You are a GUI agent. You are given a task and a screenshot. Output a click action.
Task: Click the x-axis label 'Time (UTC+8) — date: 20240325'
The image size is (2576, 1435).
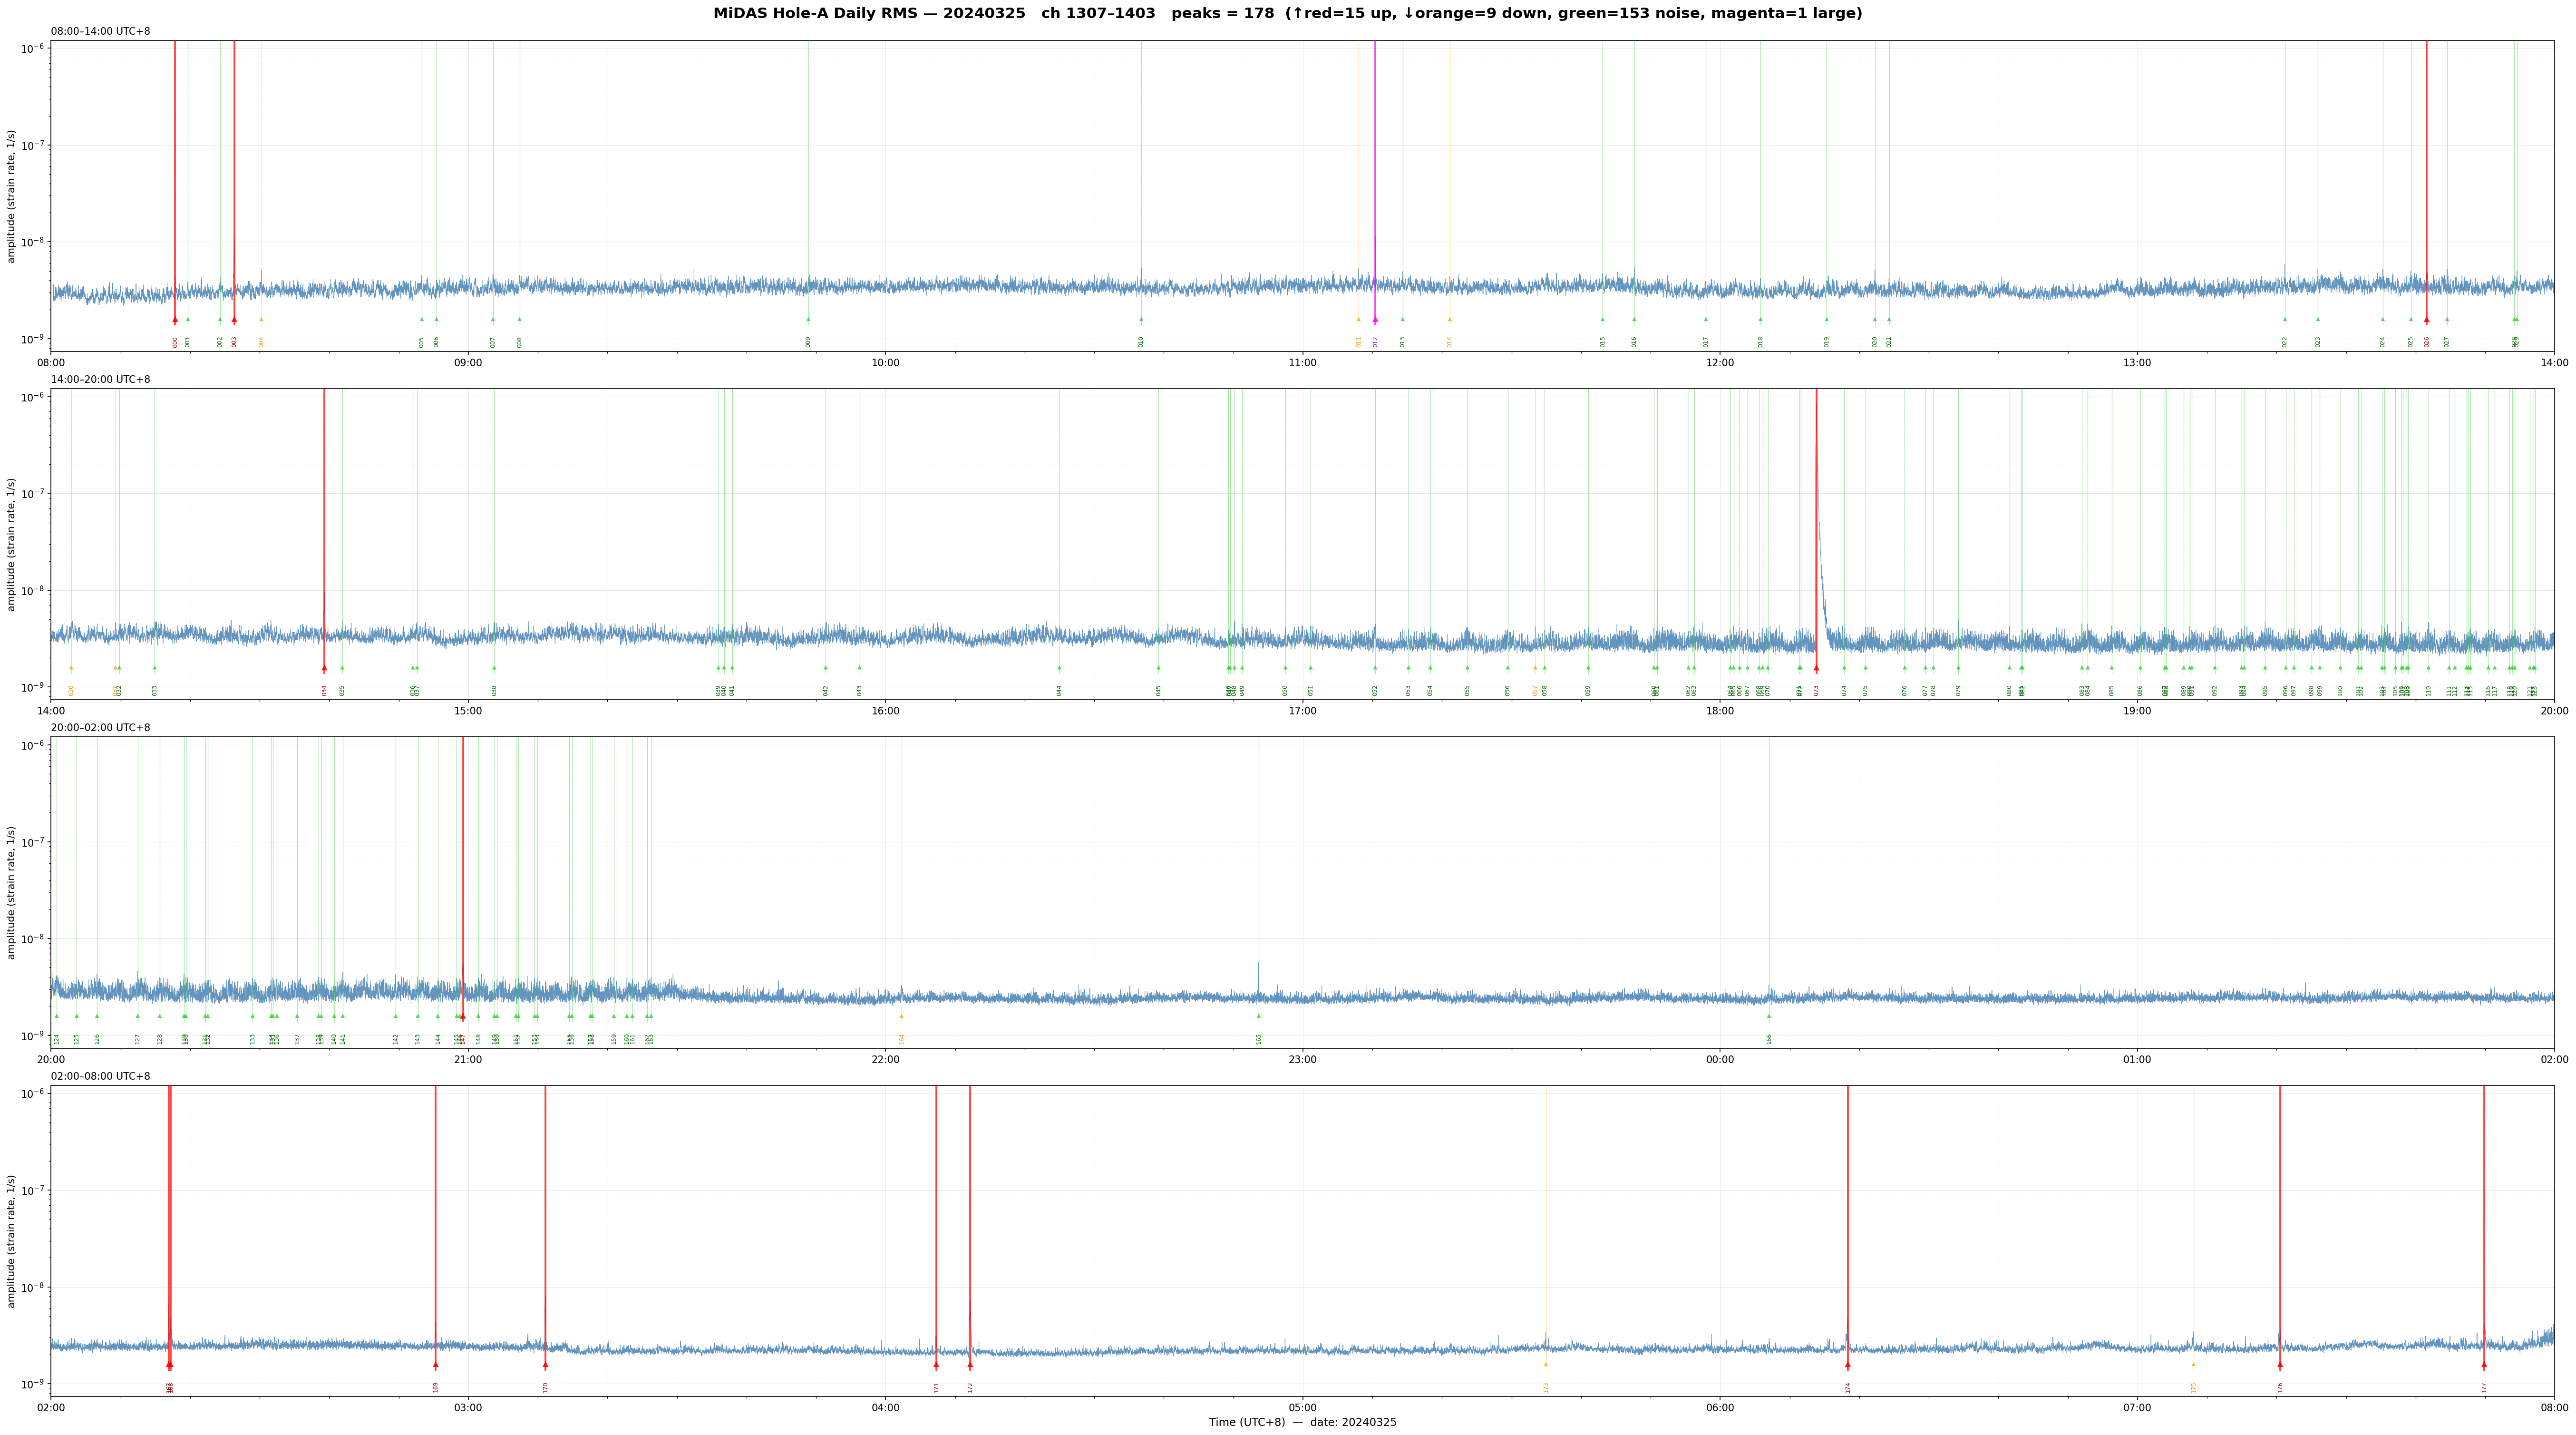tap(1302, 1422)
